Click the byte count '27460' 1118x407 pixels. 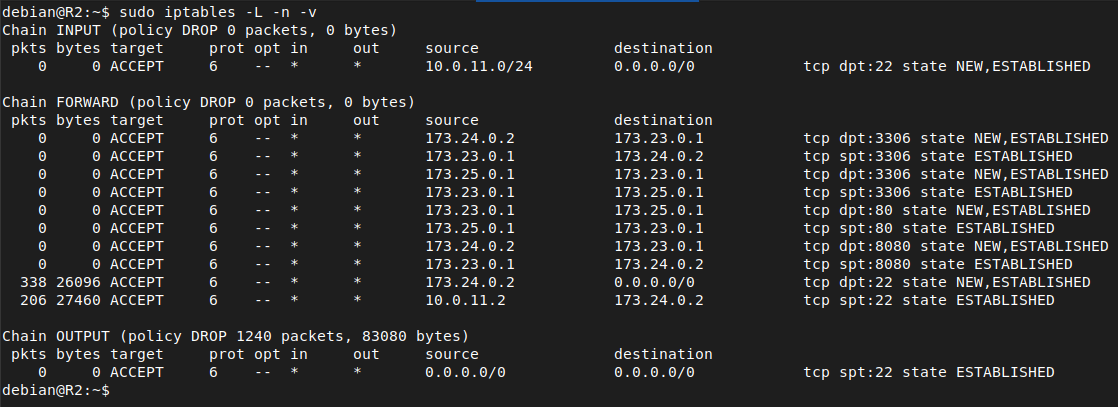78,300
